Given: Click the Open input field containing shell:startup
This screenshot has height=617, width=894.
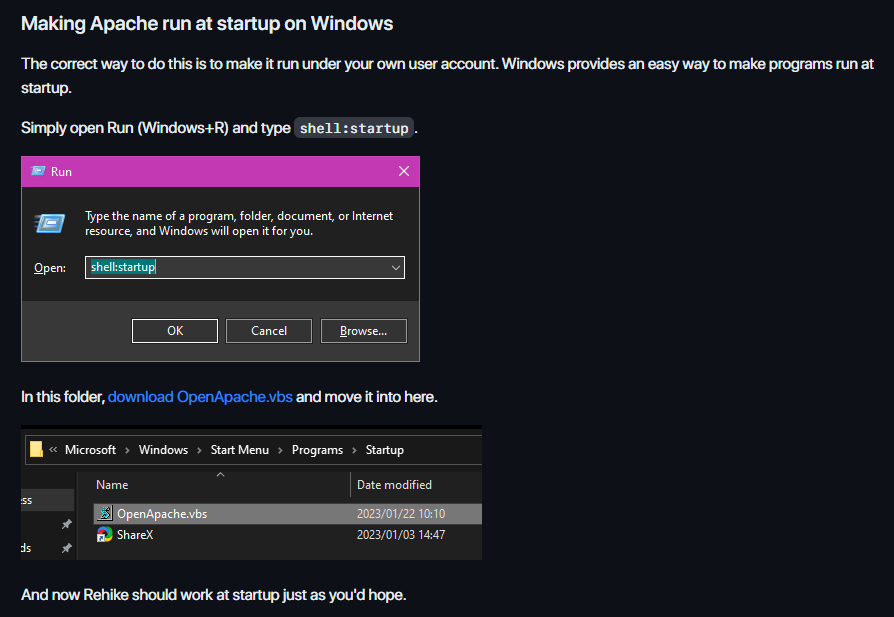Looking at the screenshot, I should coord(245,267).
